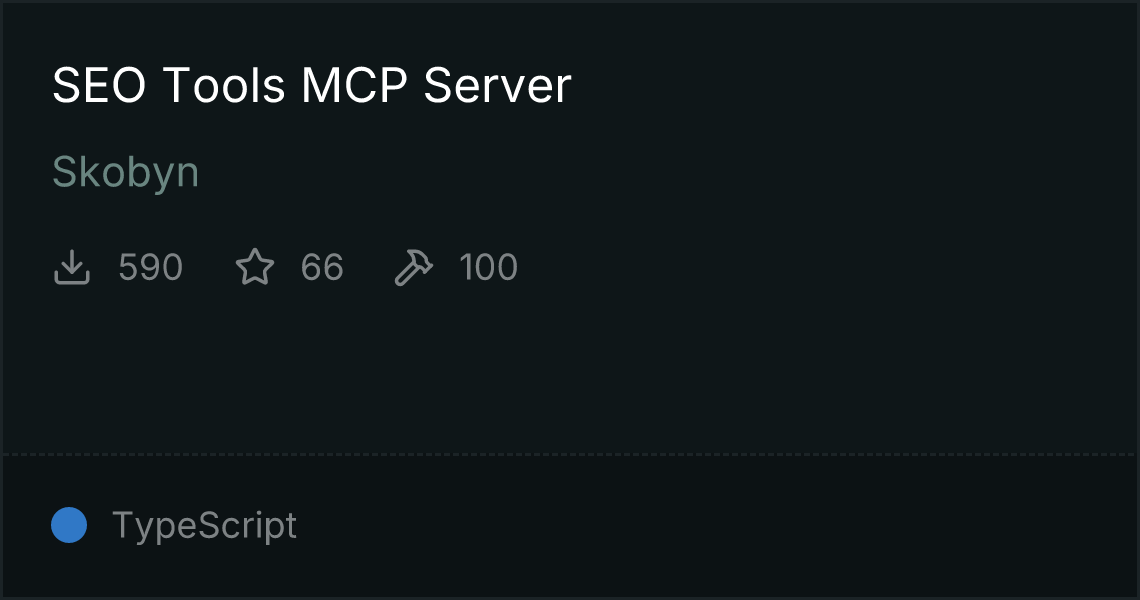Viewport: 1140px width, 600px height.
Task: Click the word "Tools" in the heading
Action: point(223,85)
